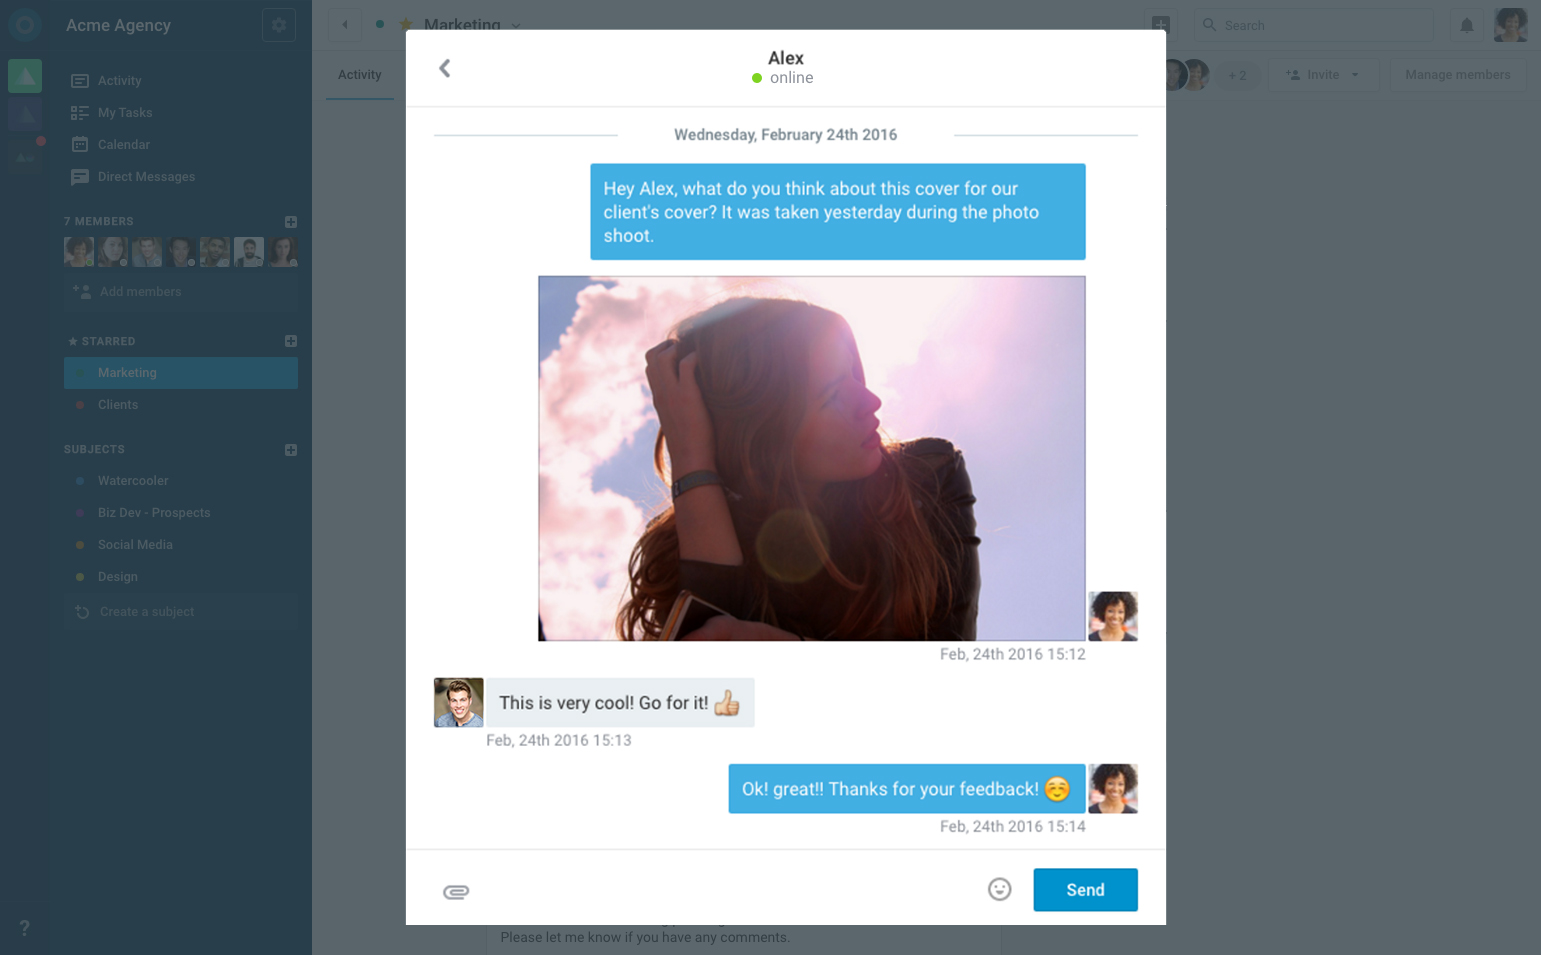Click the Wednesday, February 24th 2016 date
The image size is (1541, 955).
click(x=785, y=135)
